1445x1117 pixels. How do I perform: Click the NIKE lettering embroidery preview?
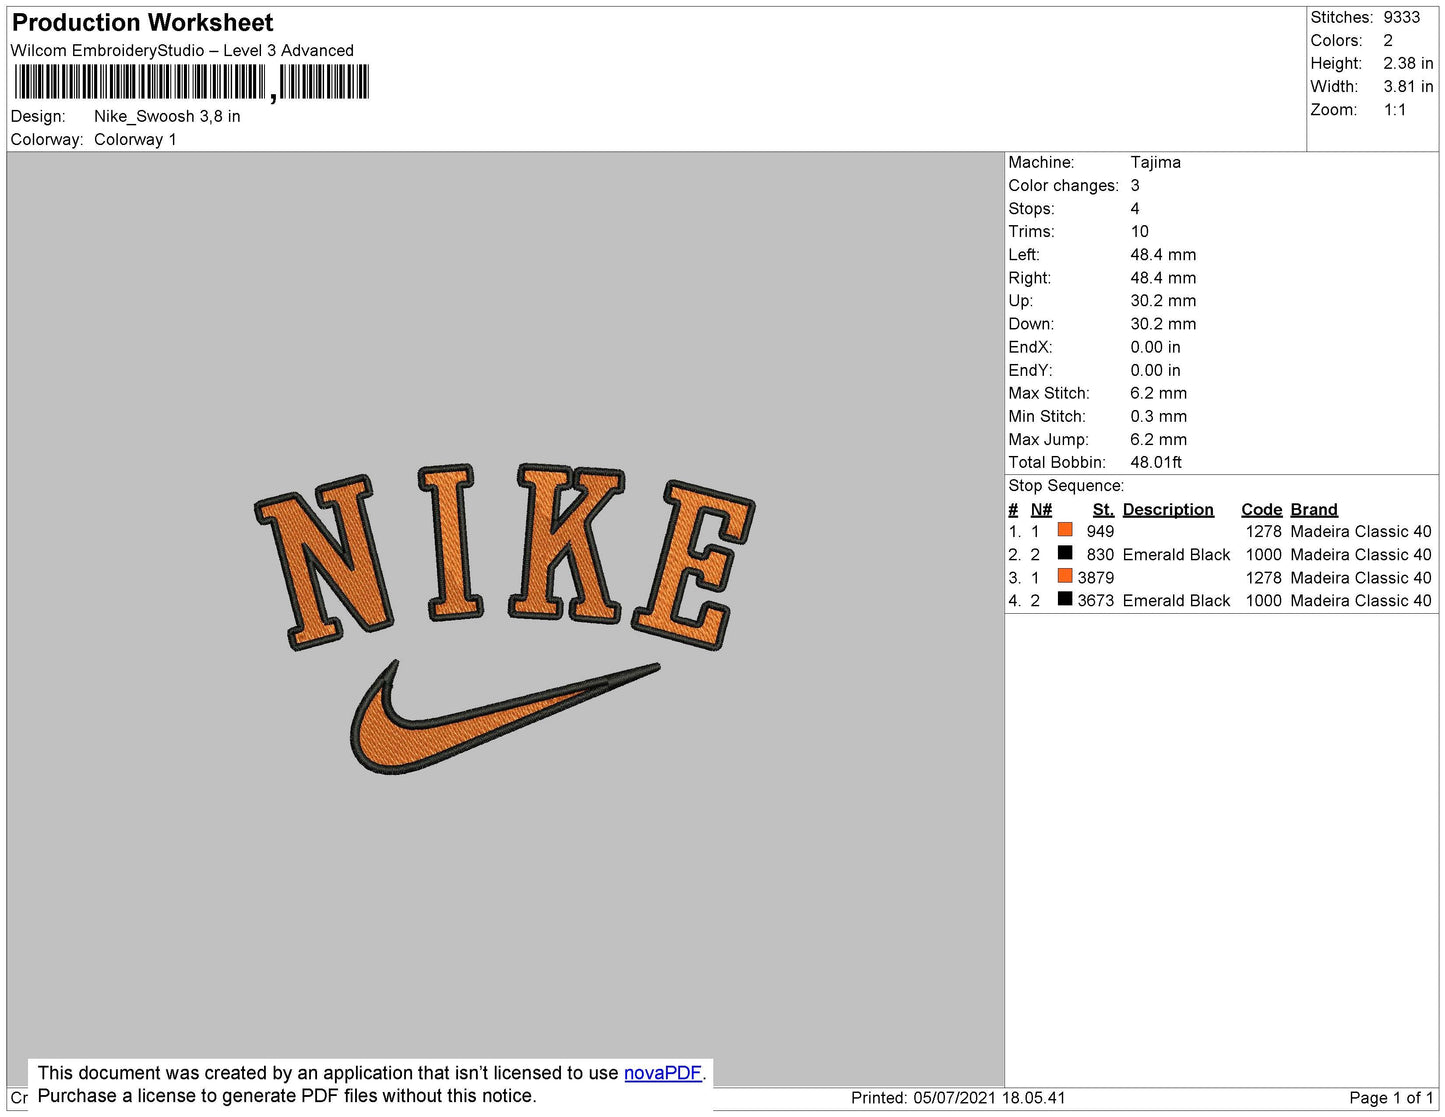pos(505,557)
